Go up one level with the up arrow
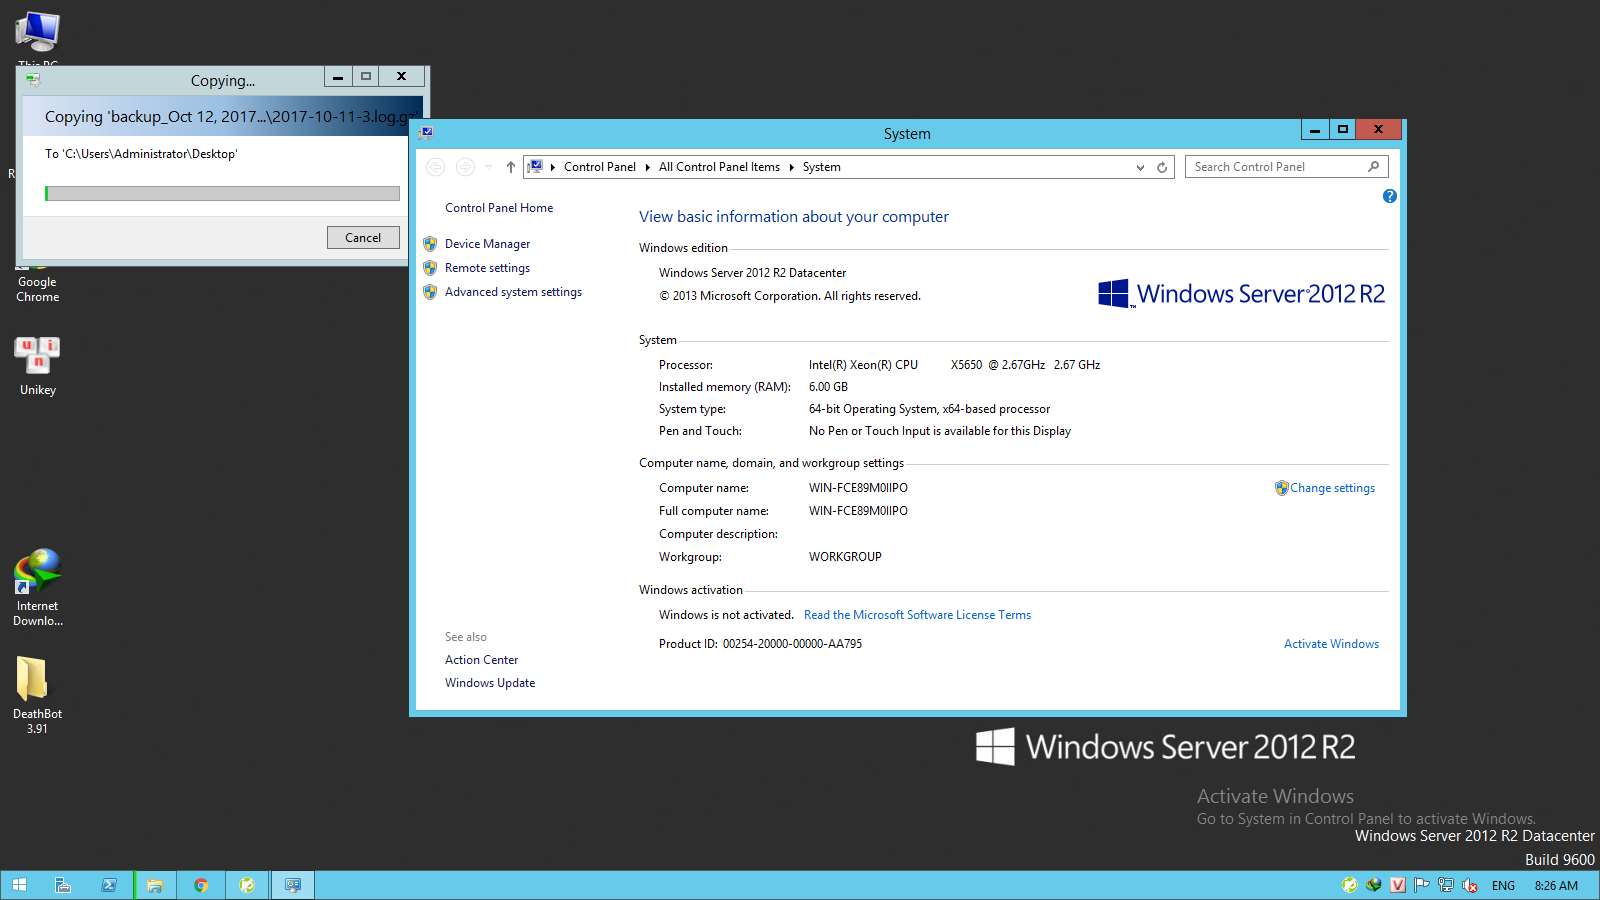The image size is (1600, 900). click(510, 167)
